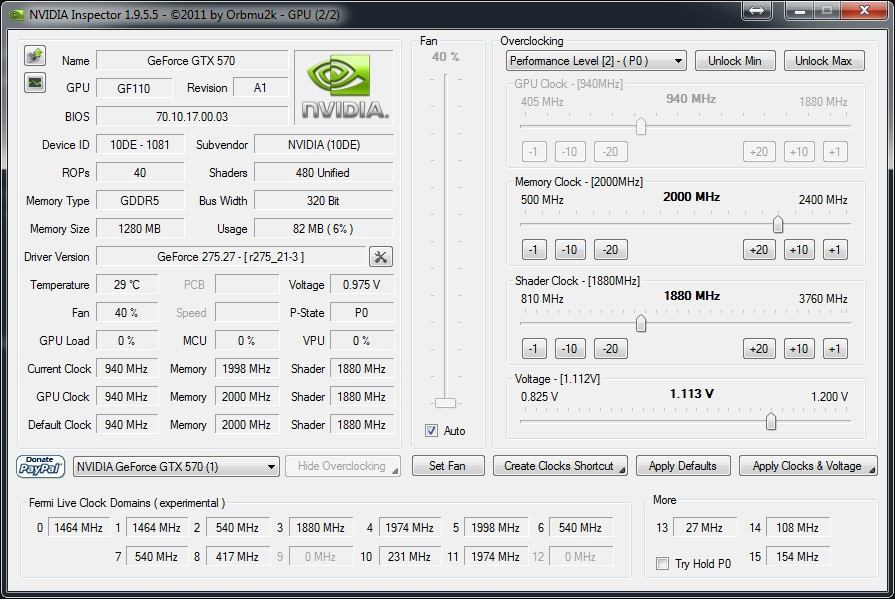Click Fermi clock domain 3 value 1880 MHz

[321, 528]
